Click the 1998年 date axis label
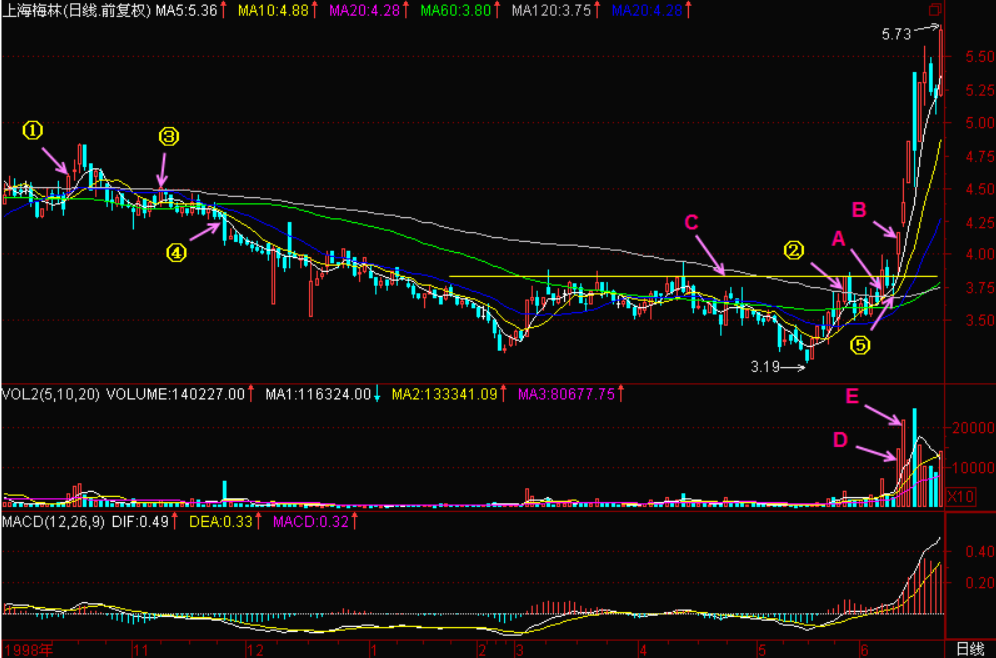 28,649
